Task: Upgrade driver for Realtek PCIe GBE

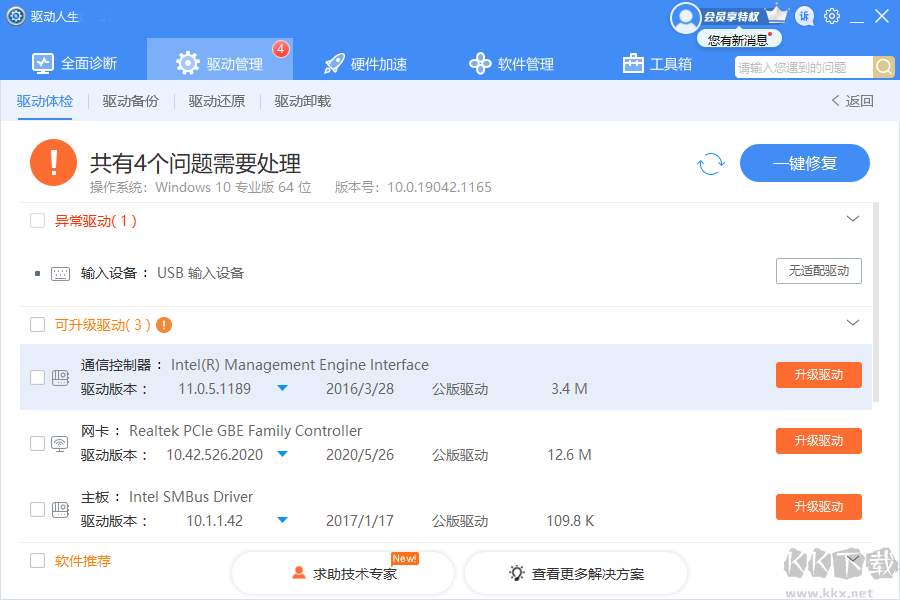Action: [x=818, y=441]
